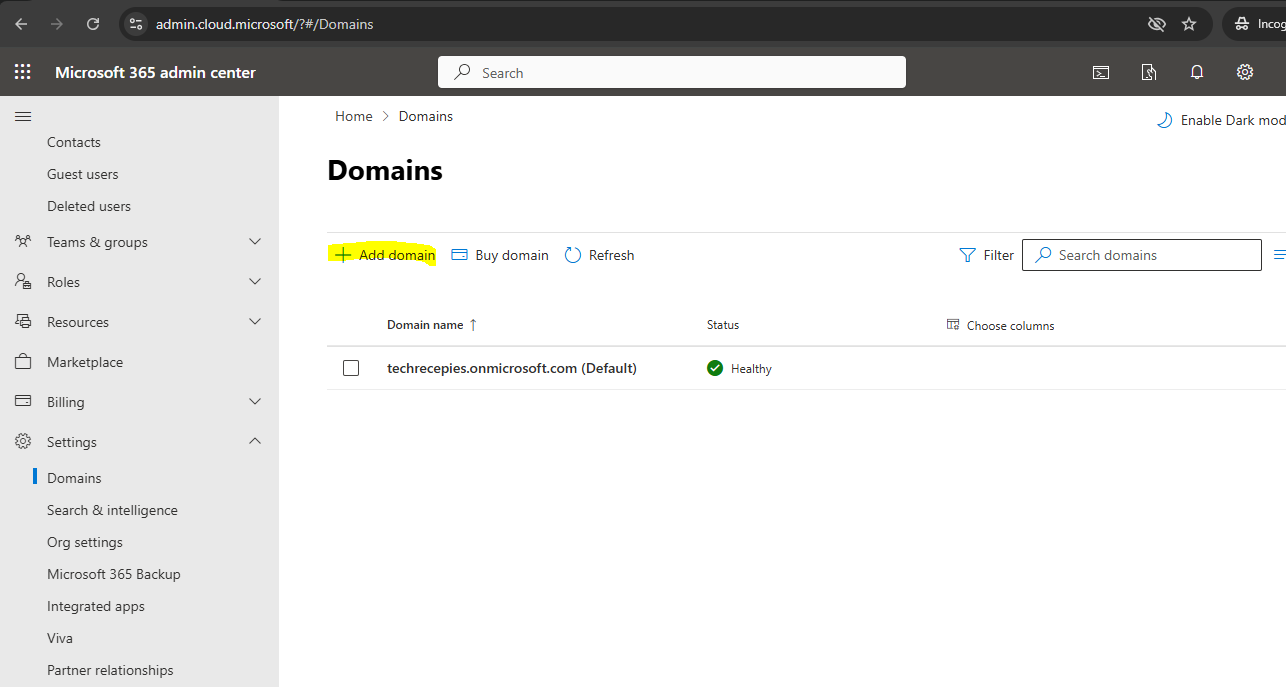Click the notifications bell icon
Screen dimensions: 1286x687
pos(1197,72)
